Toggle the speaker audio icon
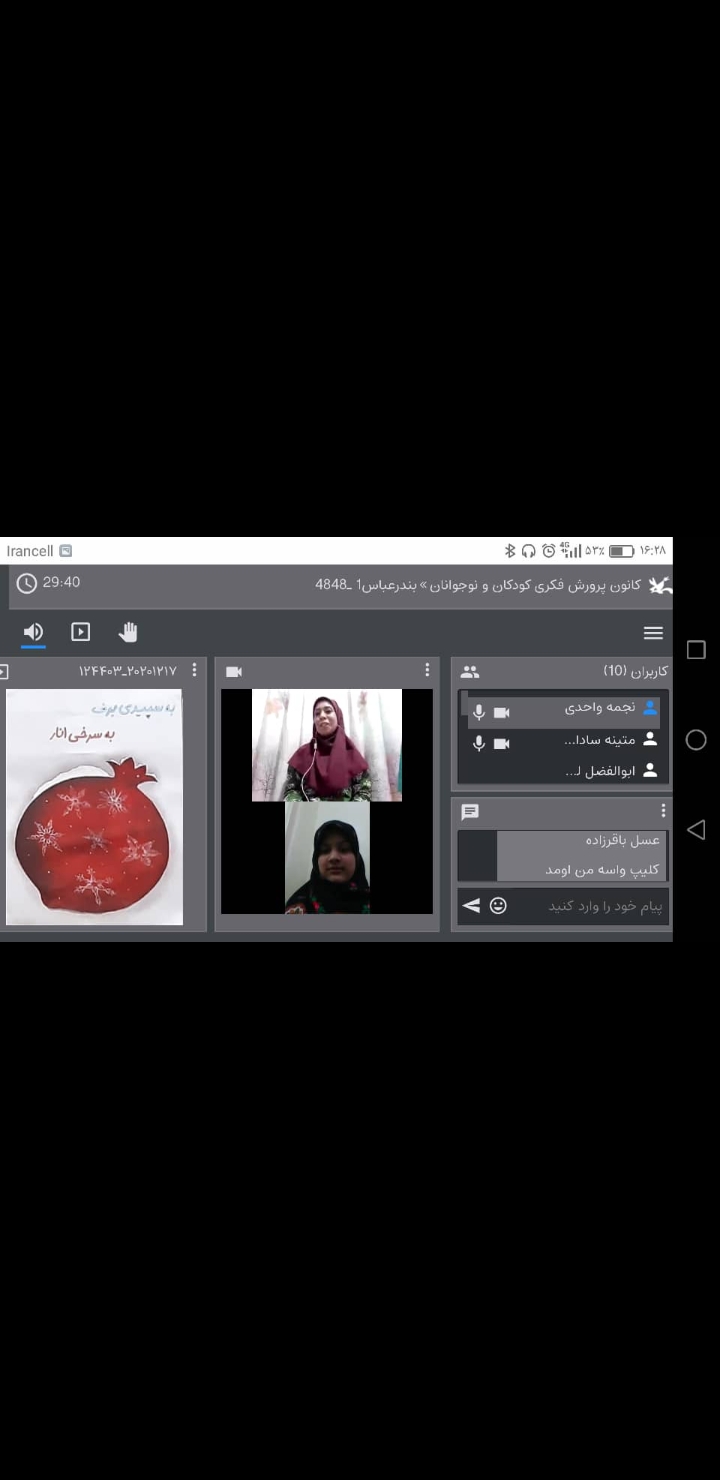The height and width of the screenshot is (1480, 720). click(33, 632)
